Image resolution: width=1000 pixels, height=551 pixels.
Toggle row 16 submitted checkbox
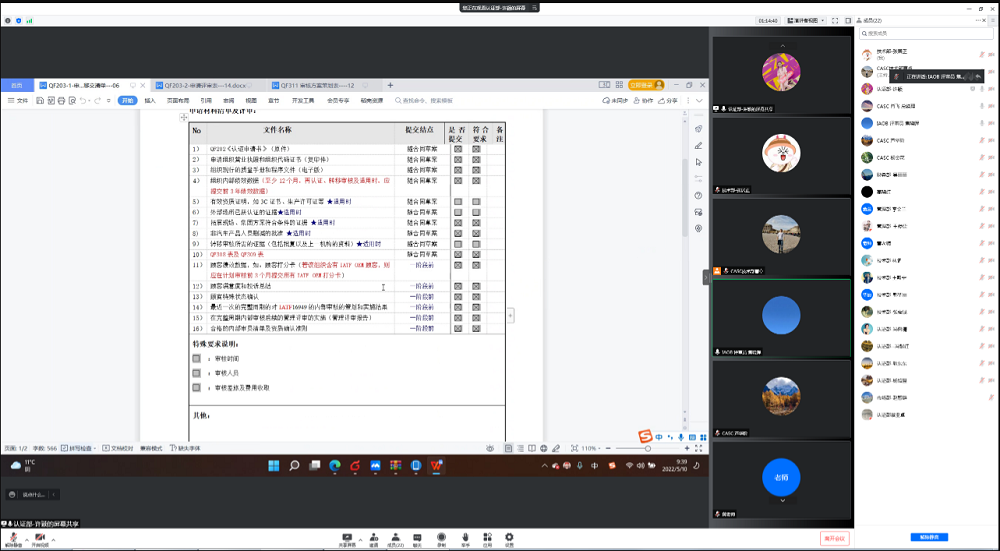458,328
